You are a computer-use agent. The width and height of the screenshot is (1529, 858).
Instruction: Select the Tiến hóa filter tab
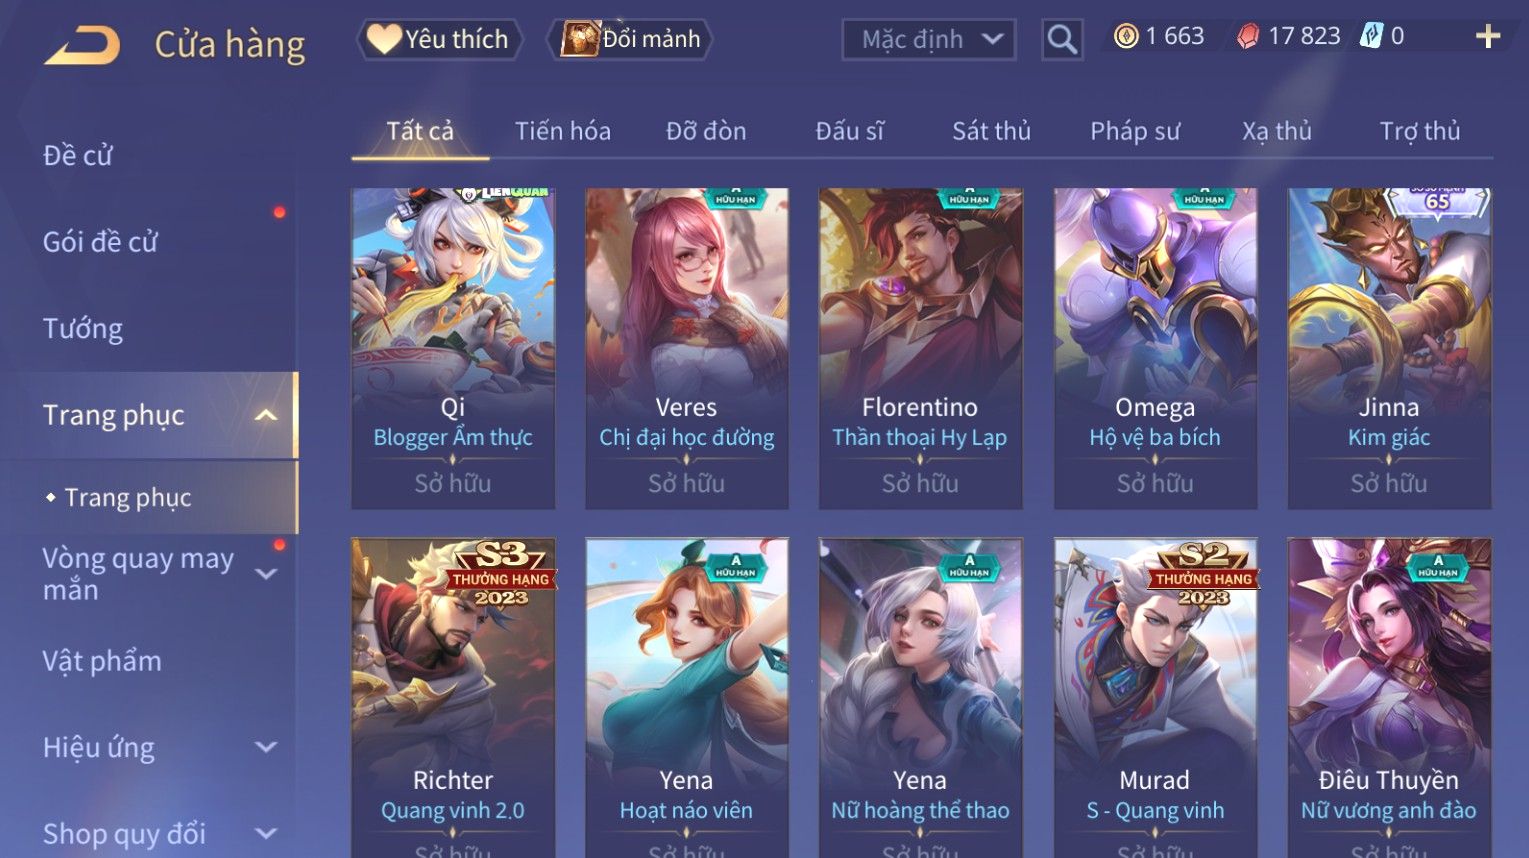563,131
